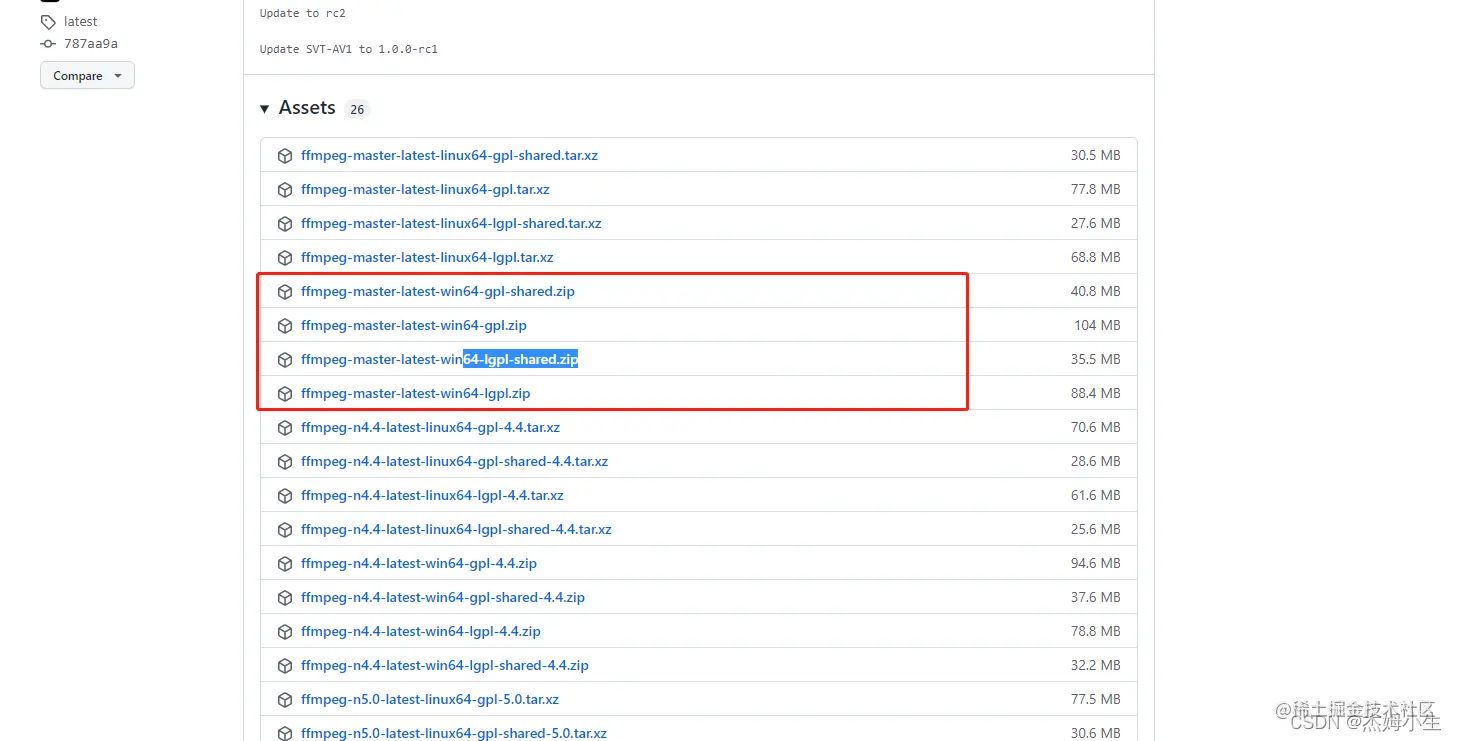This screenshot has width=1457, height=741.
Task: Click package icon for master win64-gpl.zip
Action: [285, 326]
